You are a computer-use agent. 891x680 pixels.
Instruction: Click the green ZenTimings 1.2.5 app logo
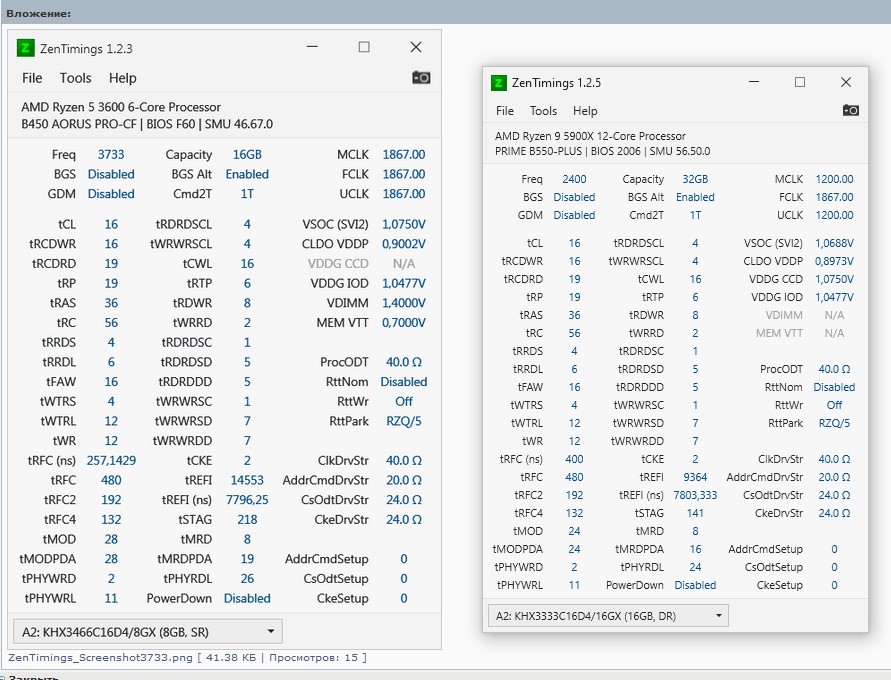point(498,83)
